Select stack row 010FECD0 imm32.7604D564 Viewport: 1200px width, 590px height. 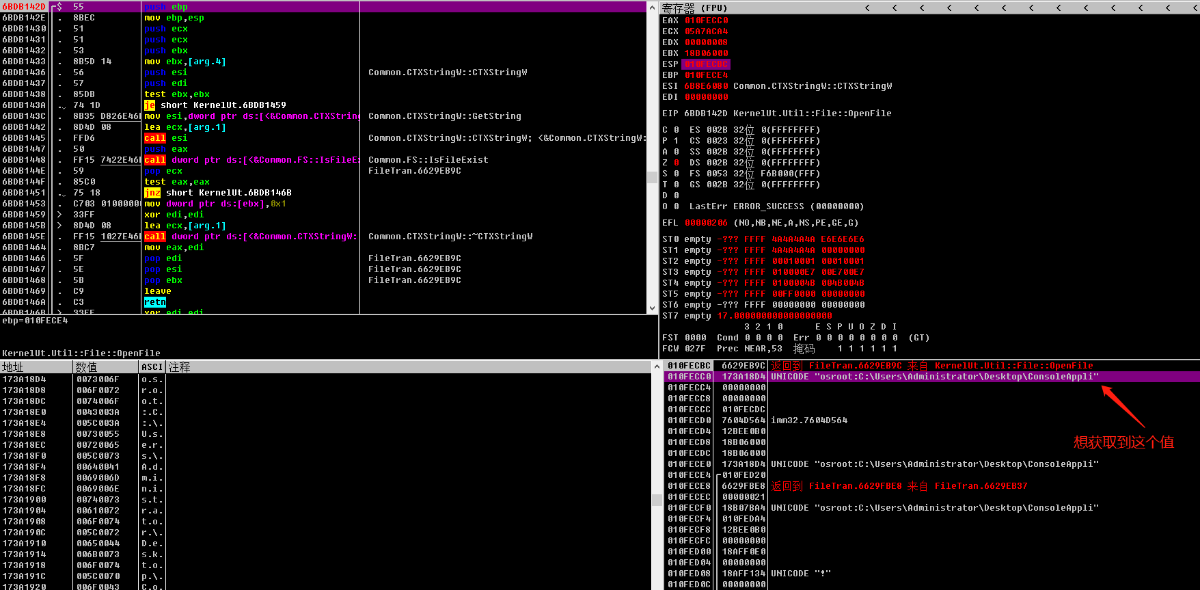click(930, 422)
